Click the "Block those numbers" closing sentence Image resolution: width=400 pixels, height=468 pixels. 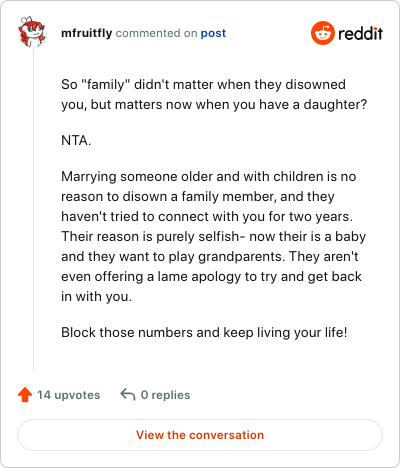tap(204, 333)
